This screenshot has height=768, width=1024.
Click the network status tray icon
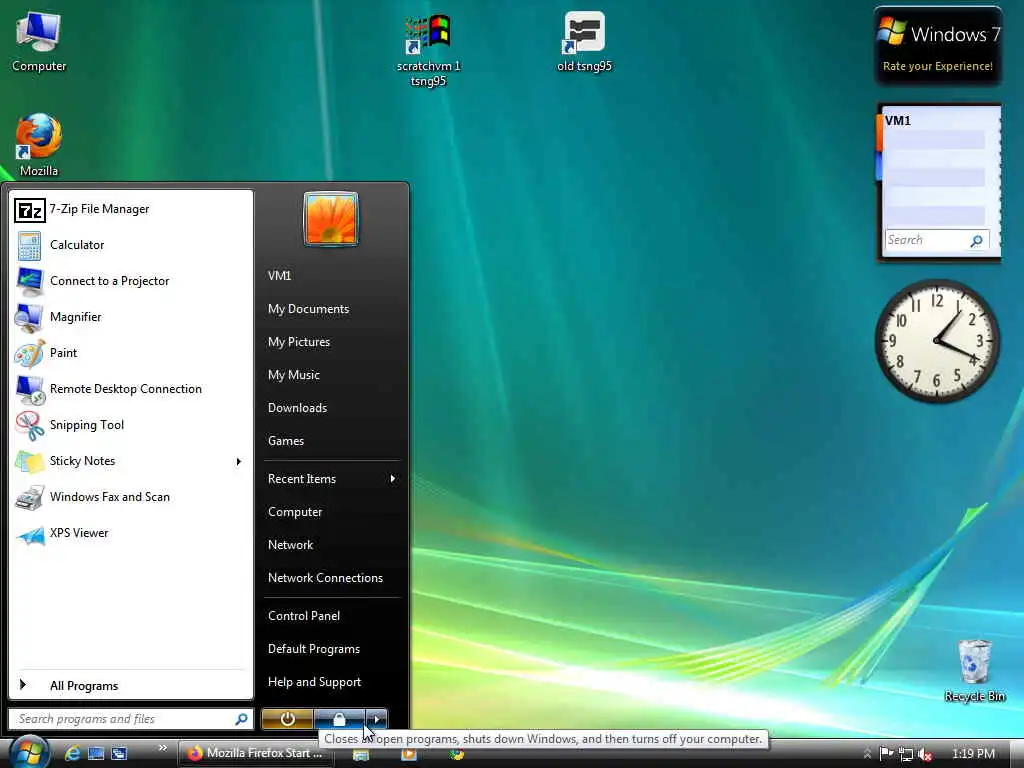(906, 754)
